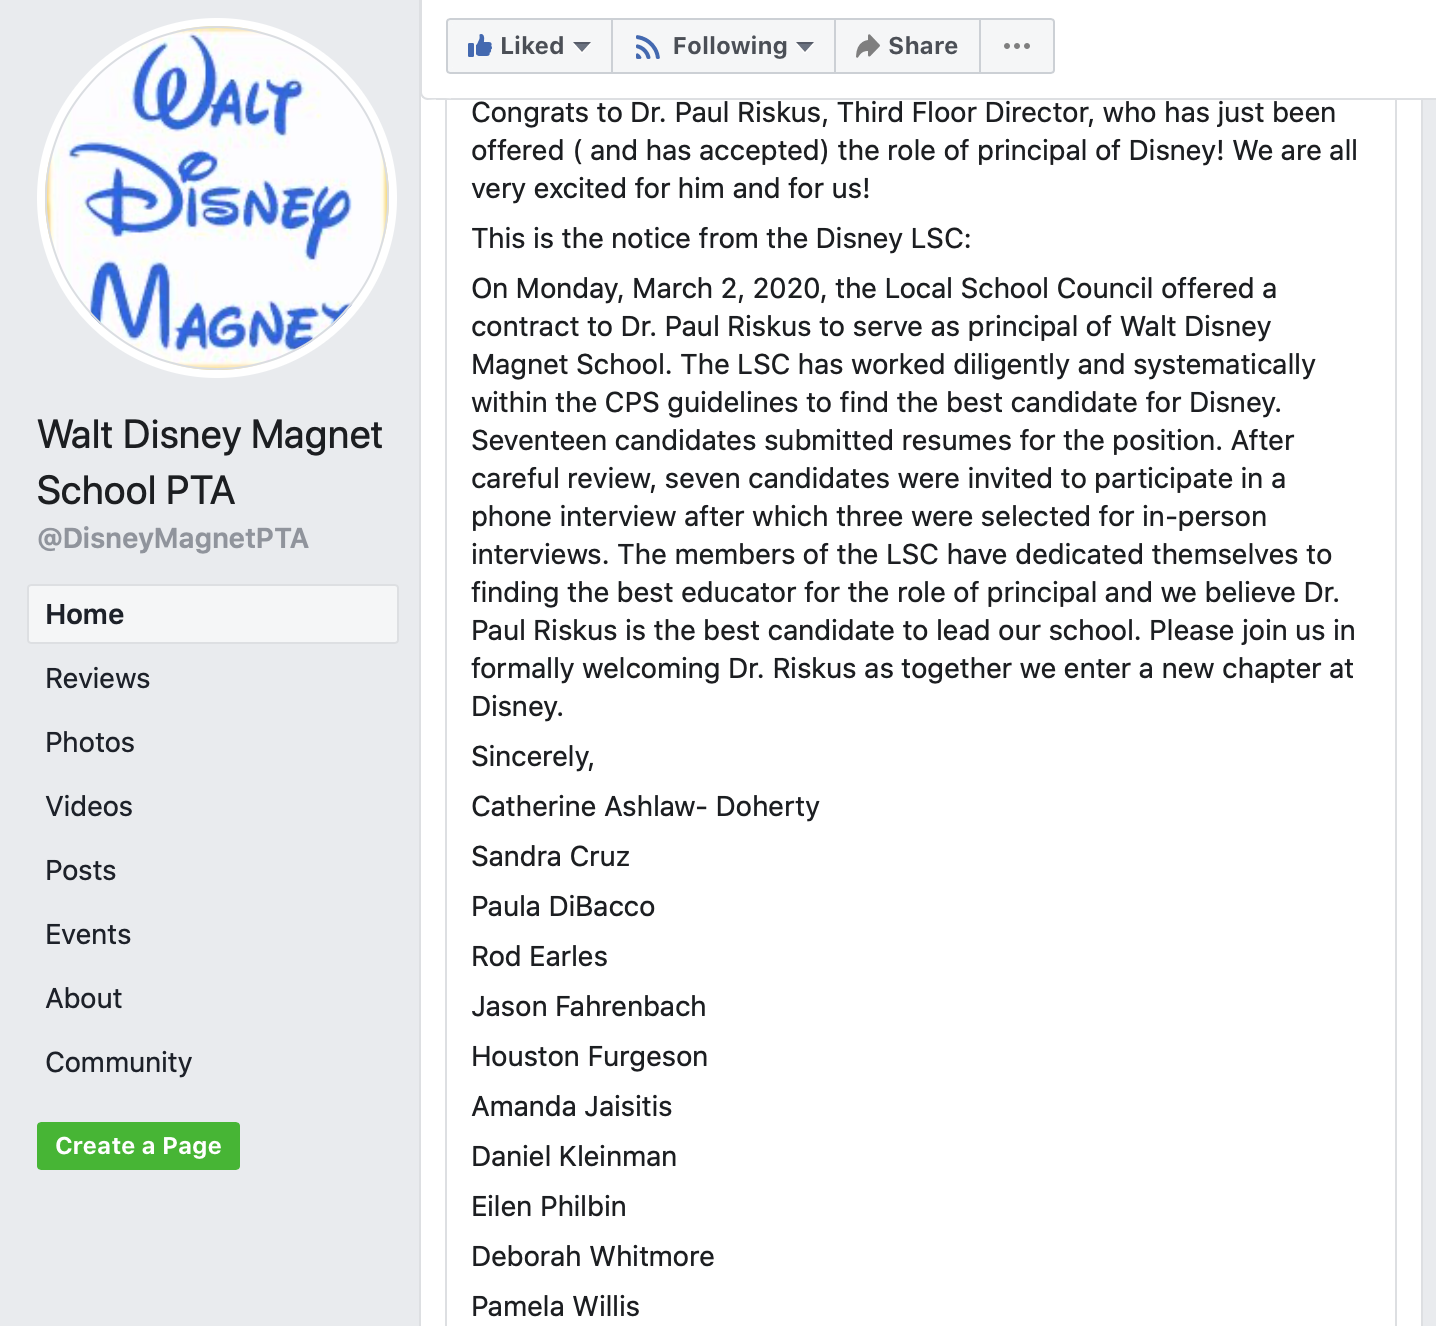The height and width of the screenshot is (1326, 1436).
Task: Go to the Photos section
Action: [x=90, y=742]
